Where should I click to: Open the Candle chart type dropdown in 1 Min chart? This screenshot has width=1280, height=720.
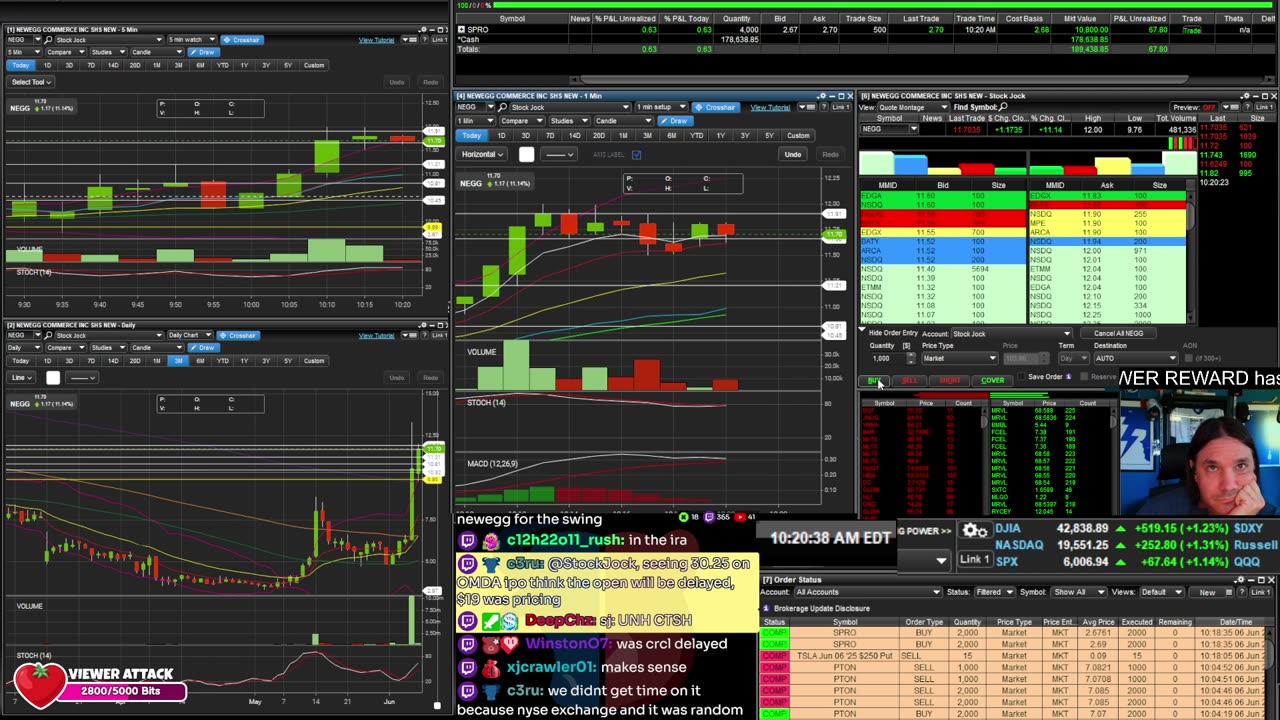625,120
